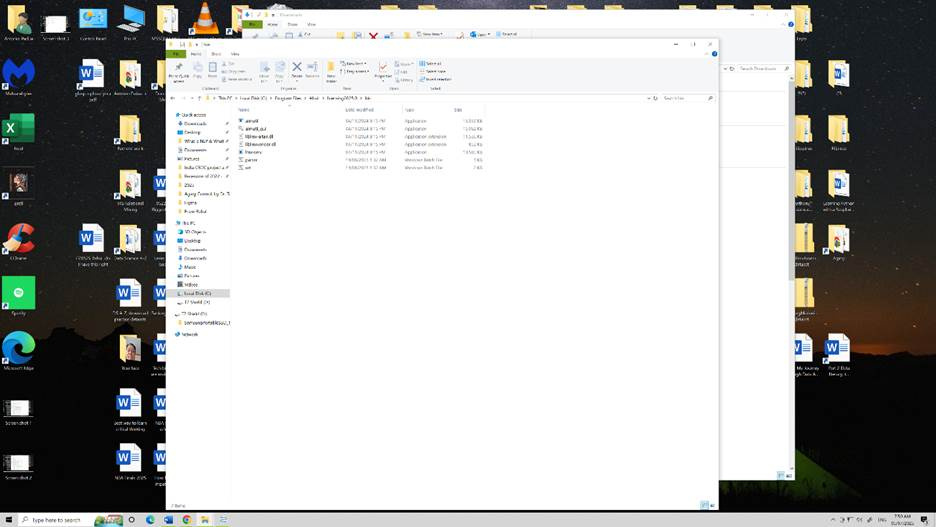Viewport: 936px width, 527px height.
Task: Open the dropdown arrow beneath Properties
Action: [383, 81]
